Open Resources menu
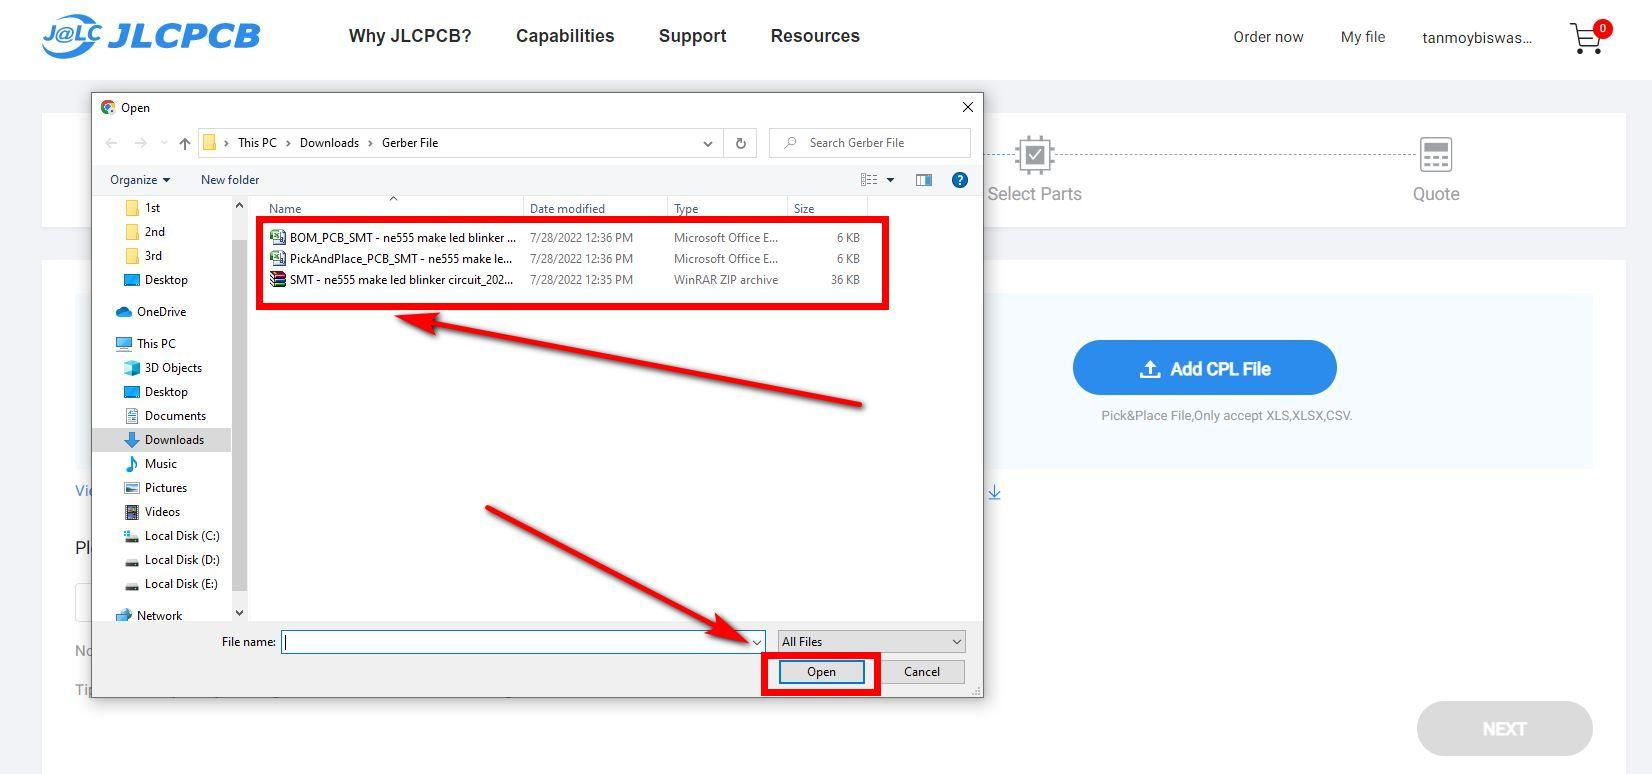 815,36
